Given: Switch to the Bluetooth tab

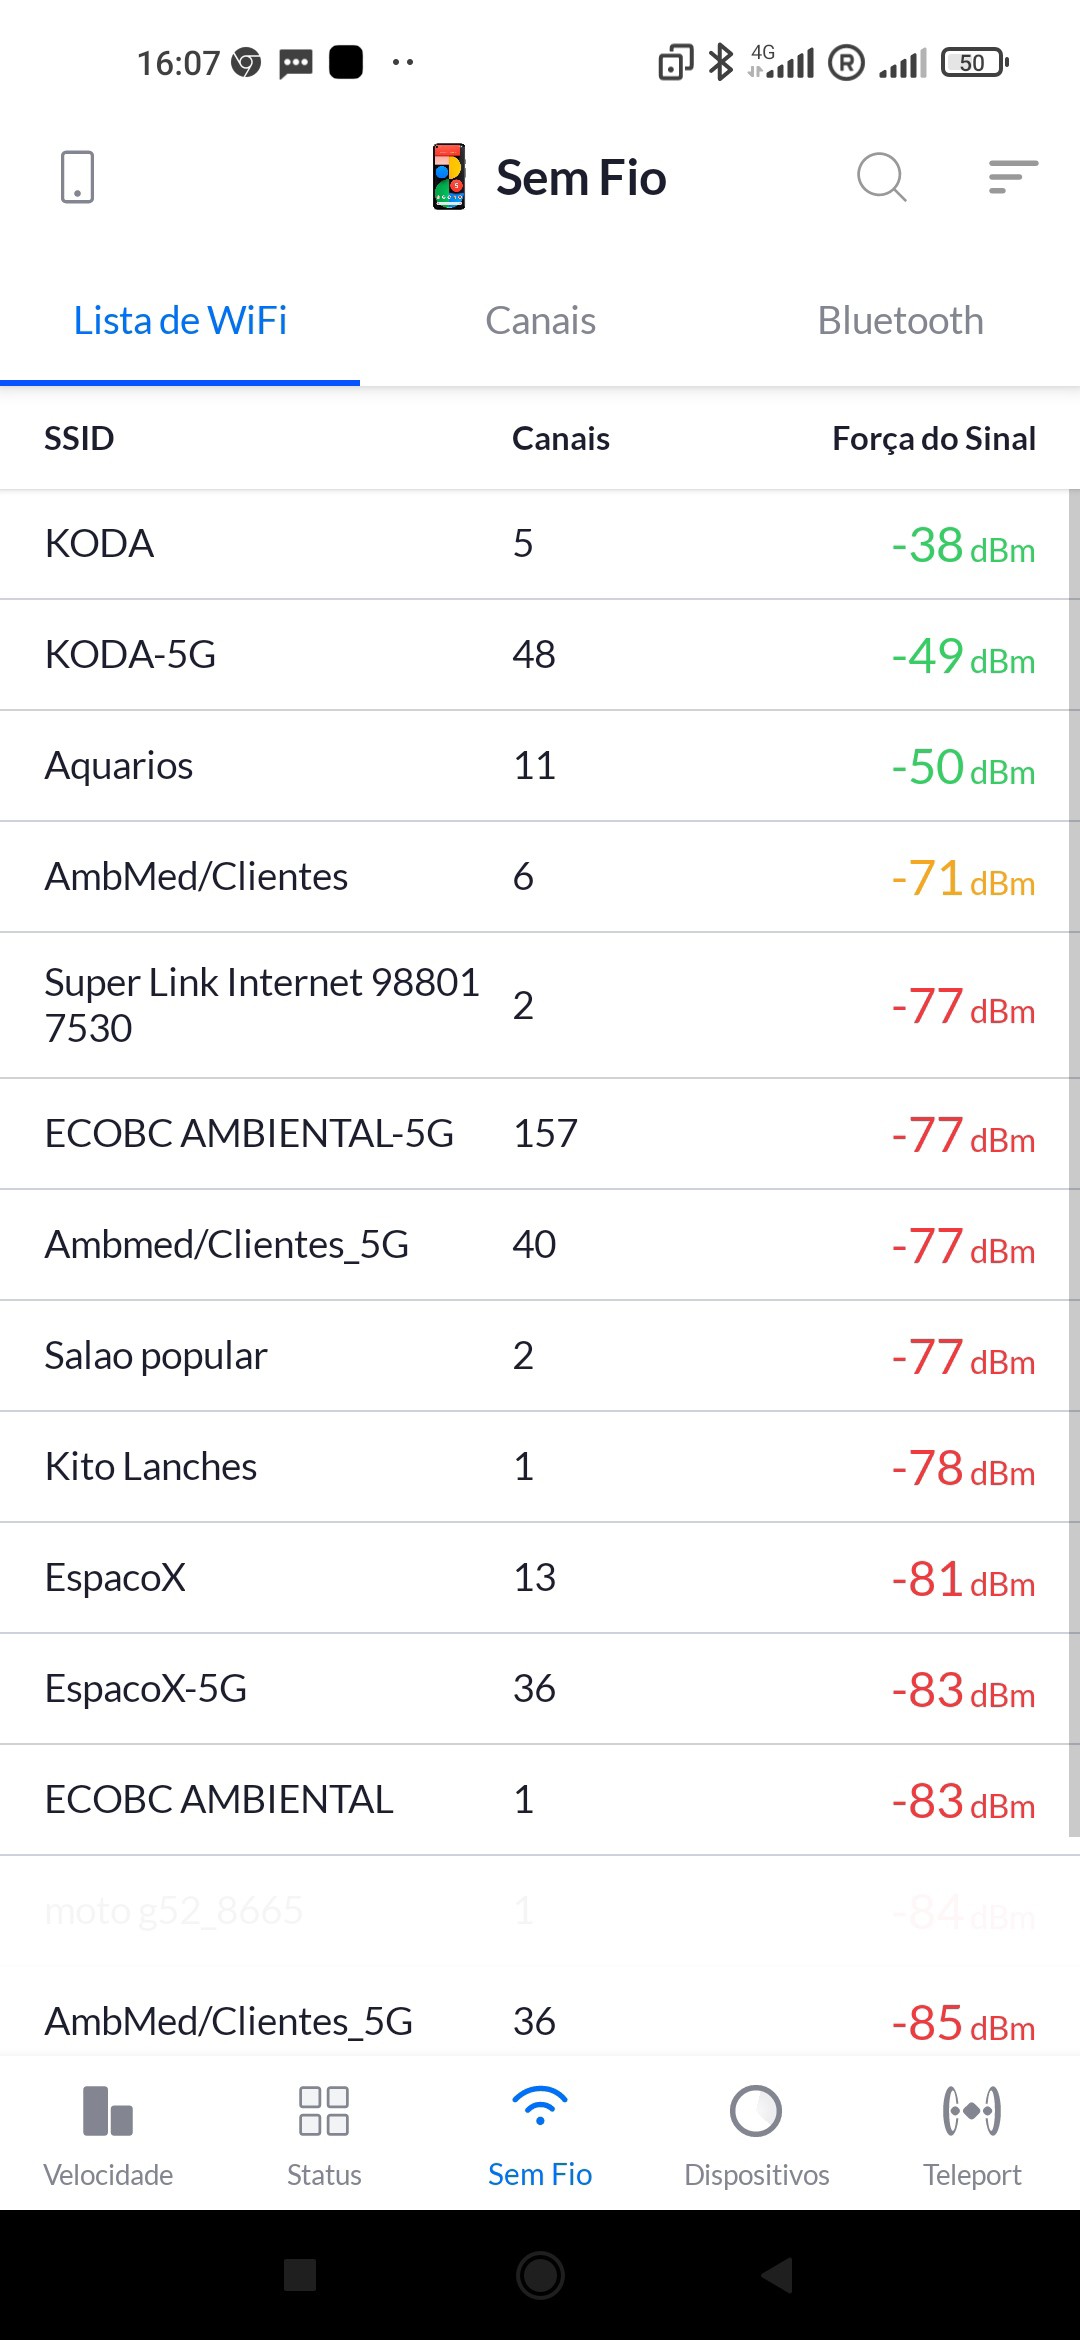Looking at the screenshot, I should click(x=900, y=321).
